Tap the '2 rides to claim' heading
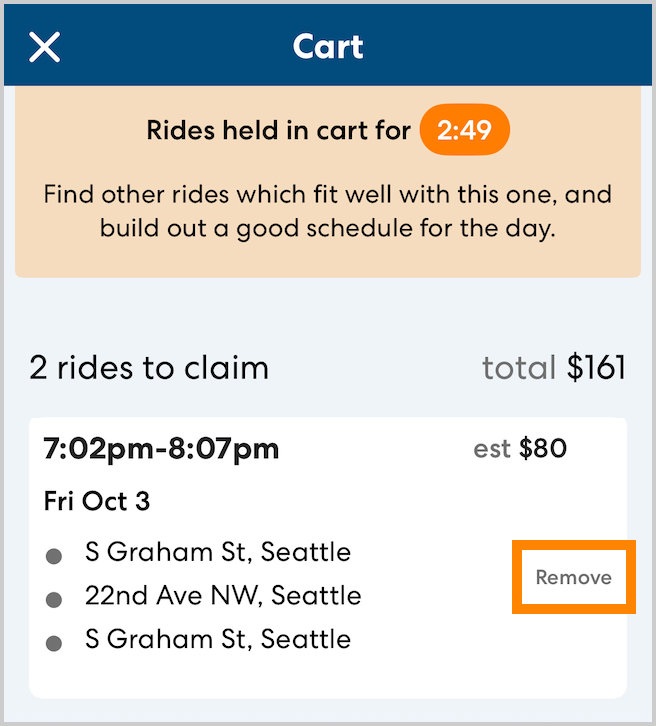 [149, 368]
